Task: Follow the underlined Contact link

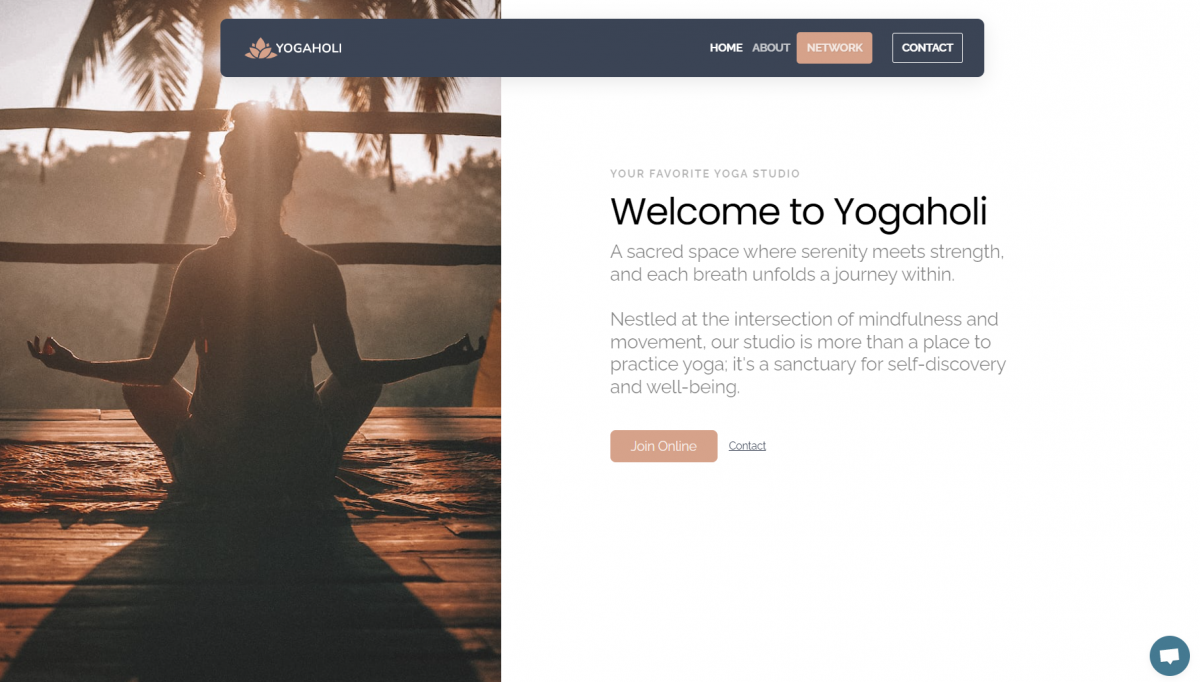Action: (747, 446)
